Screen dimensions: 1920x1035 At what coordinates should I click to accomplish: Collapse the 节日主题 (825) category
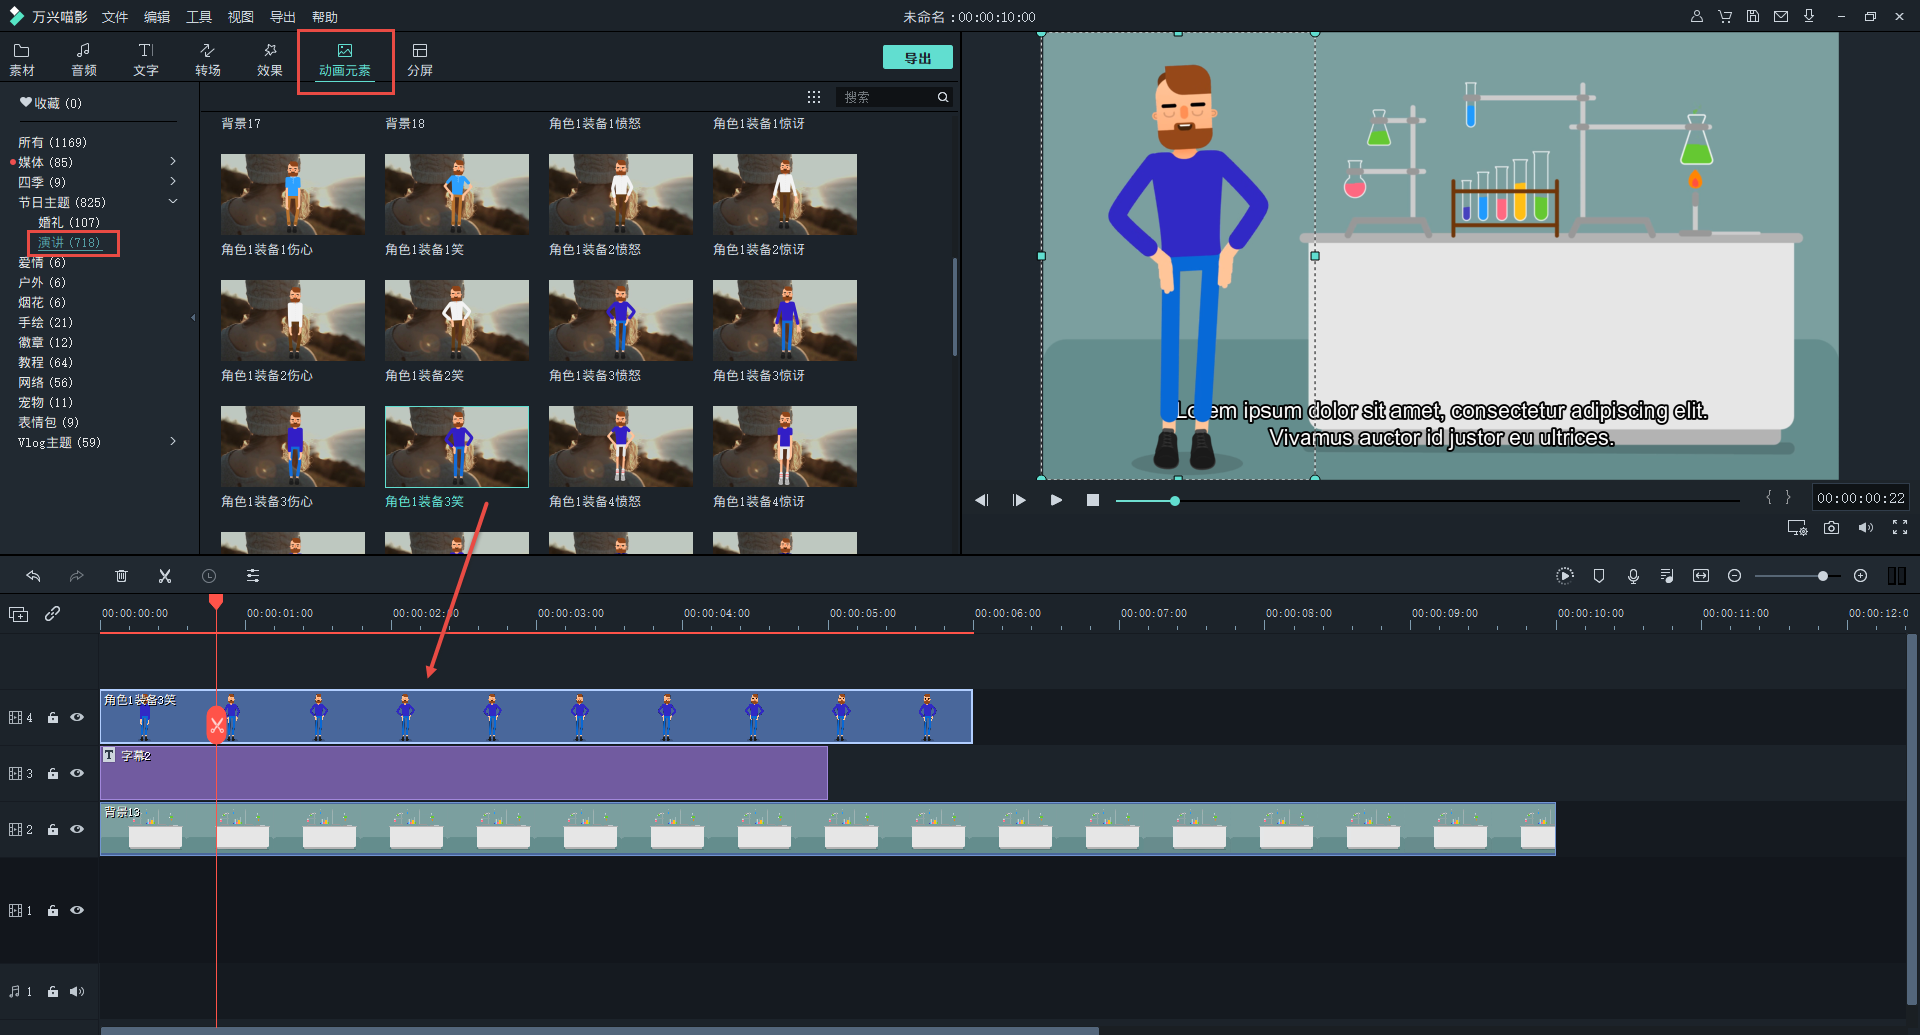(x=173, y=202)
